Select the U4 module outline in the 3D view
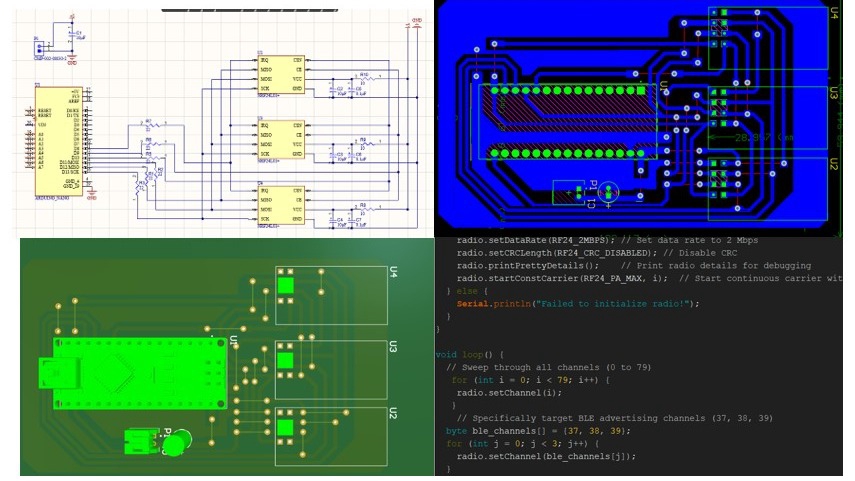Viewport: 855px width, 481px height. [x=330, y=295]
